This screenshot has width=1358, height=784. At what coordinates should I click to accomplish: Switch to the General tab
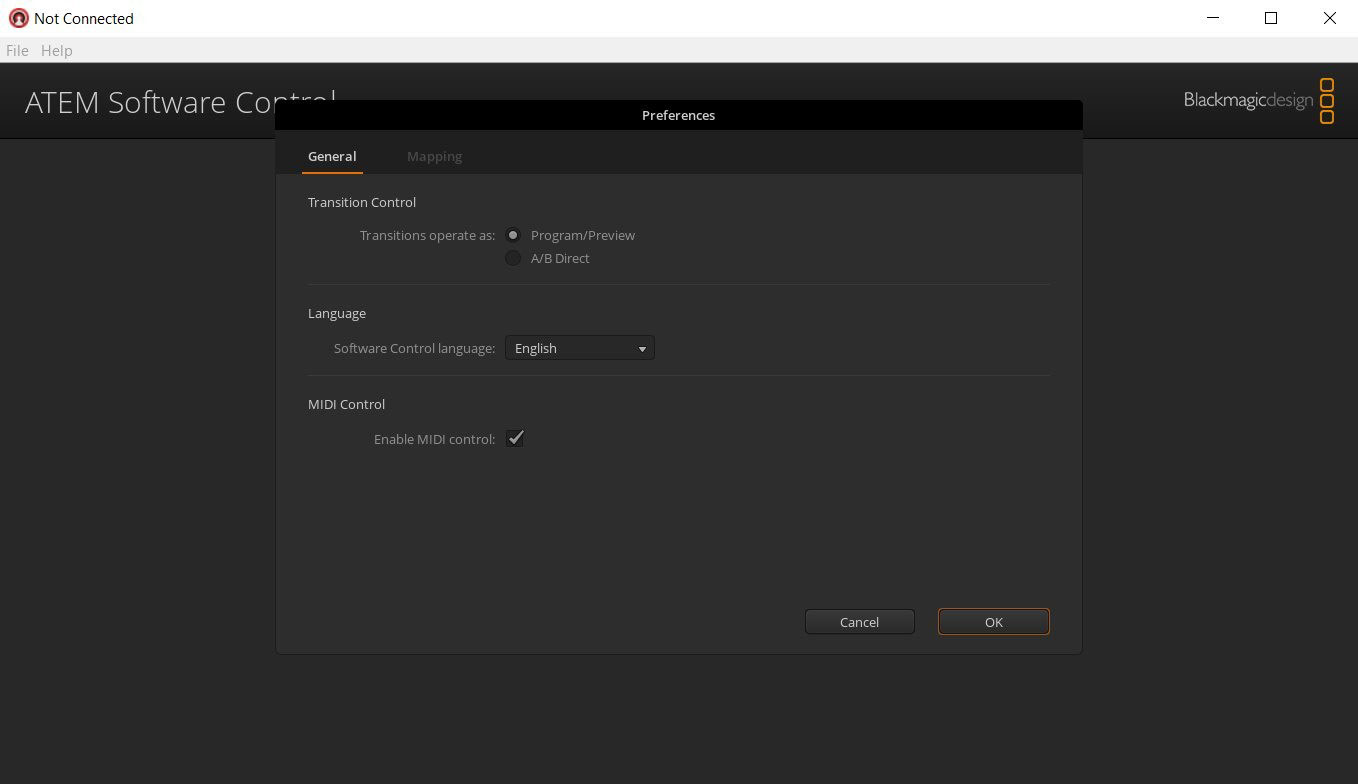point(332,156)
